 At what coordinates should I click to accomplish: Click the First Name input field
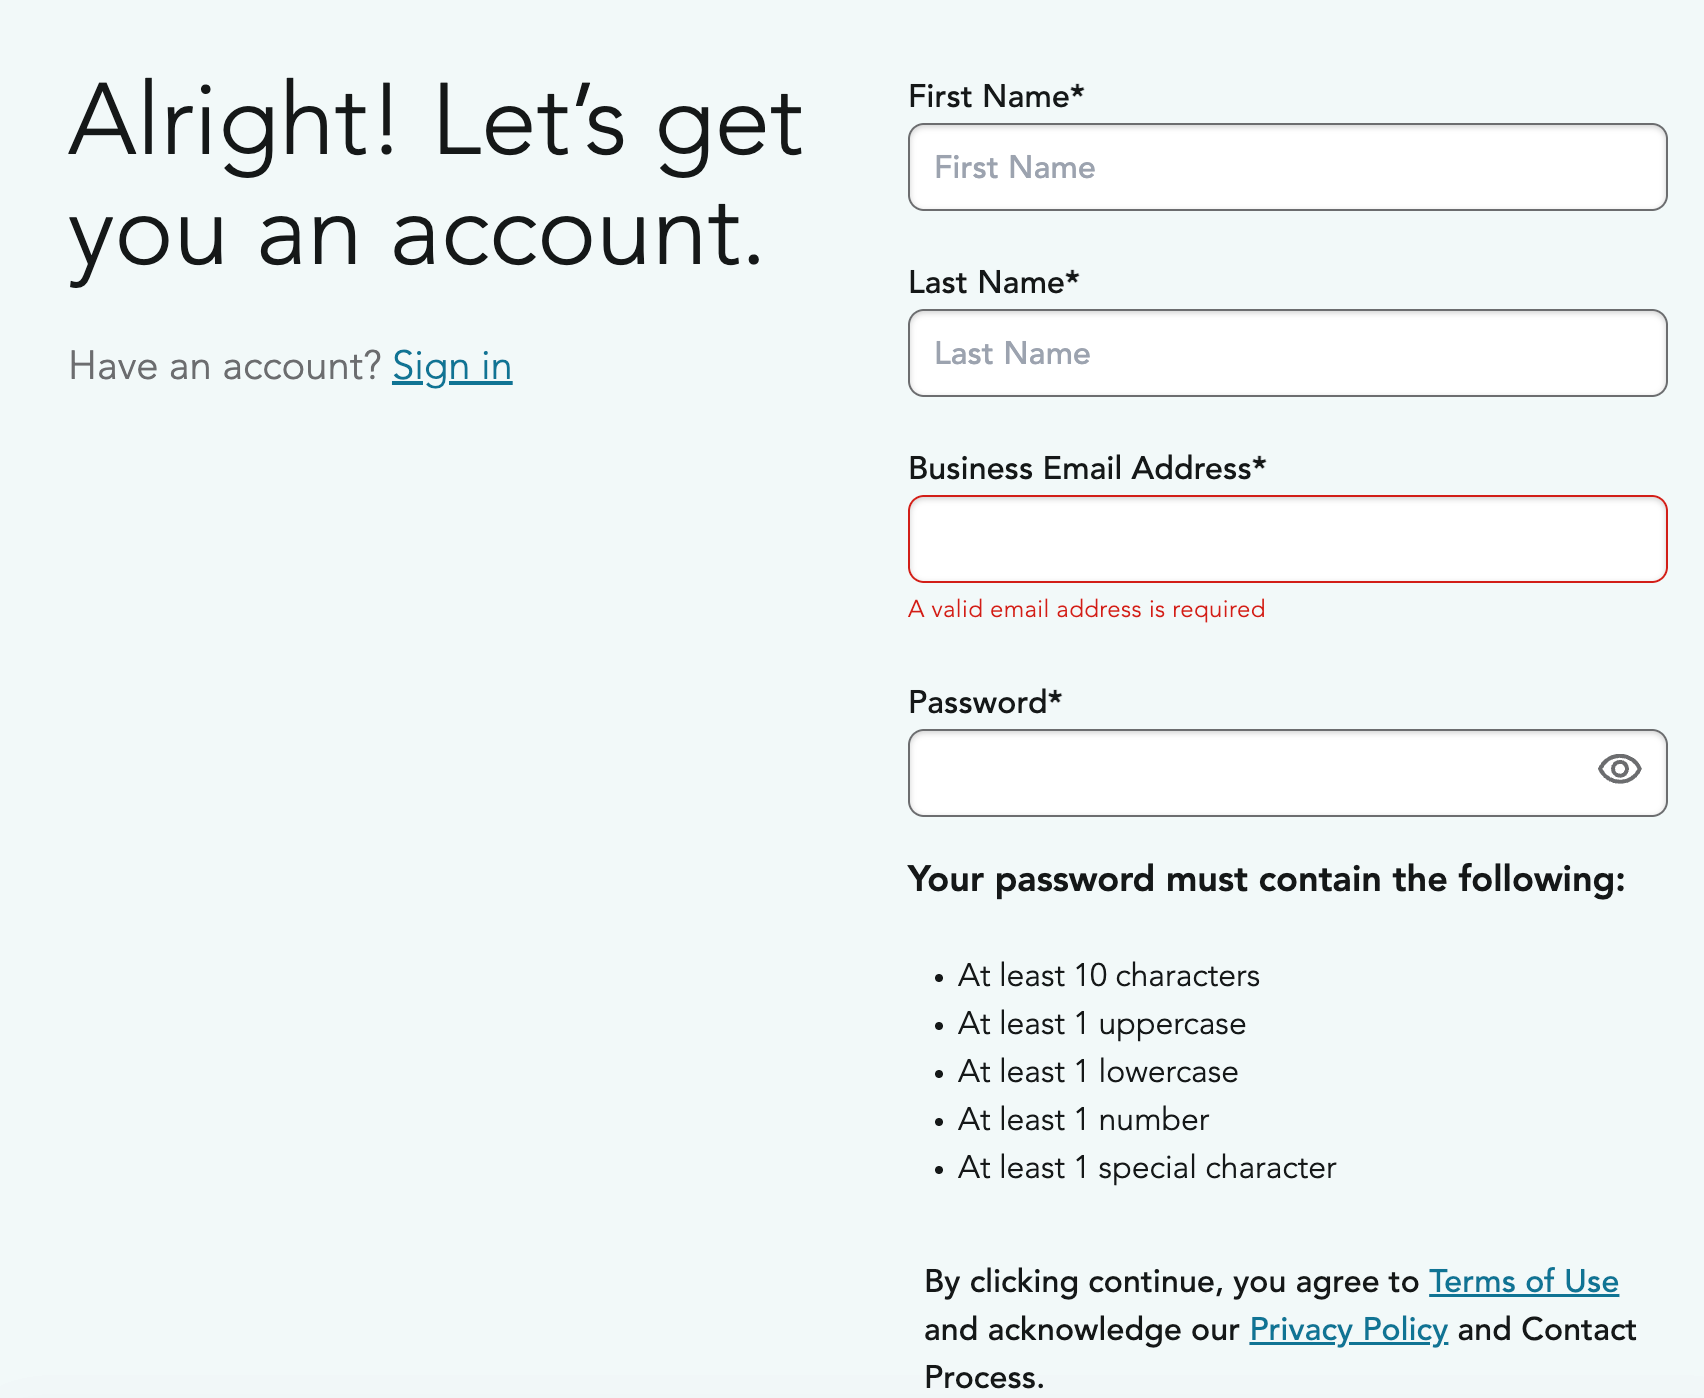(x=1287, y=167)
